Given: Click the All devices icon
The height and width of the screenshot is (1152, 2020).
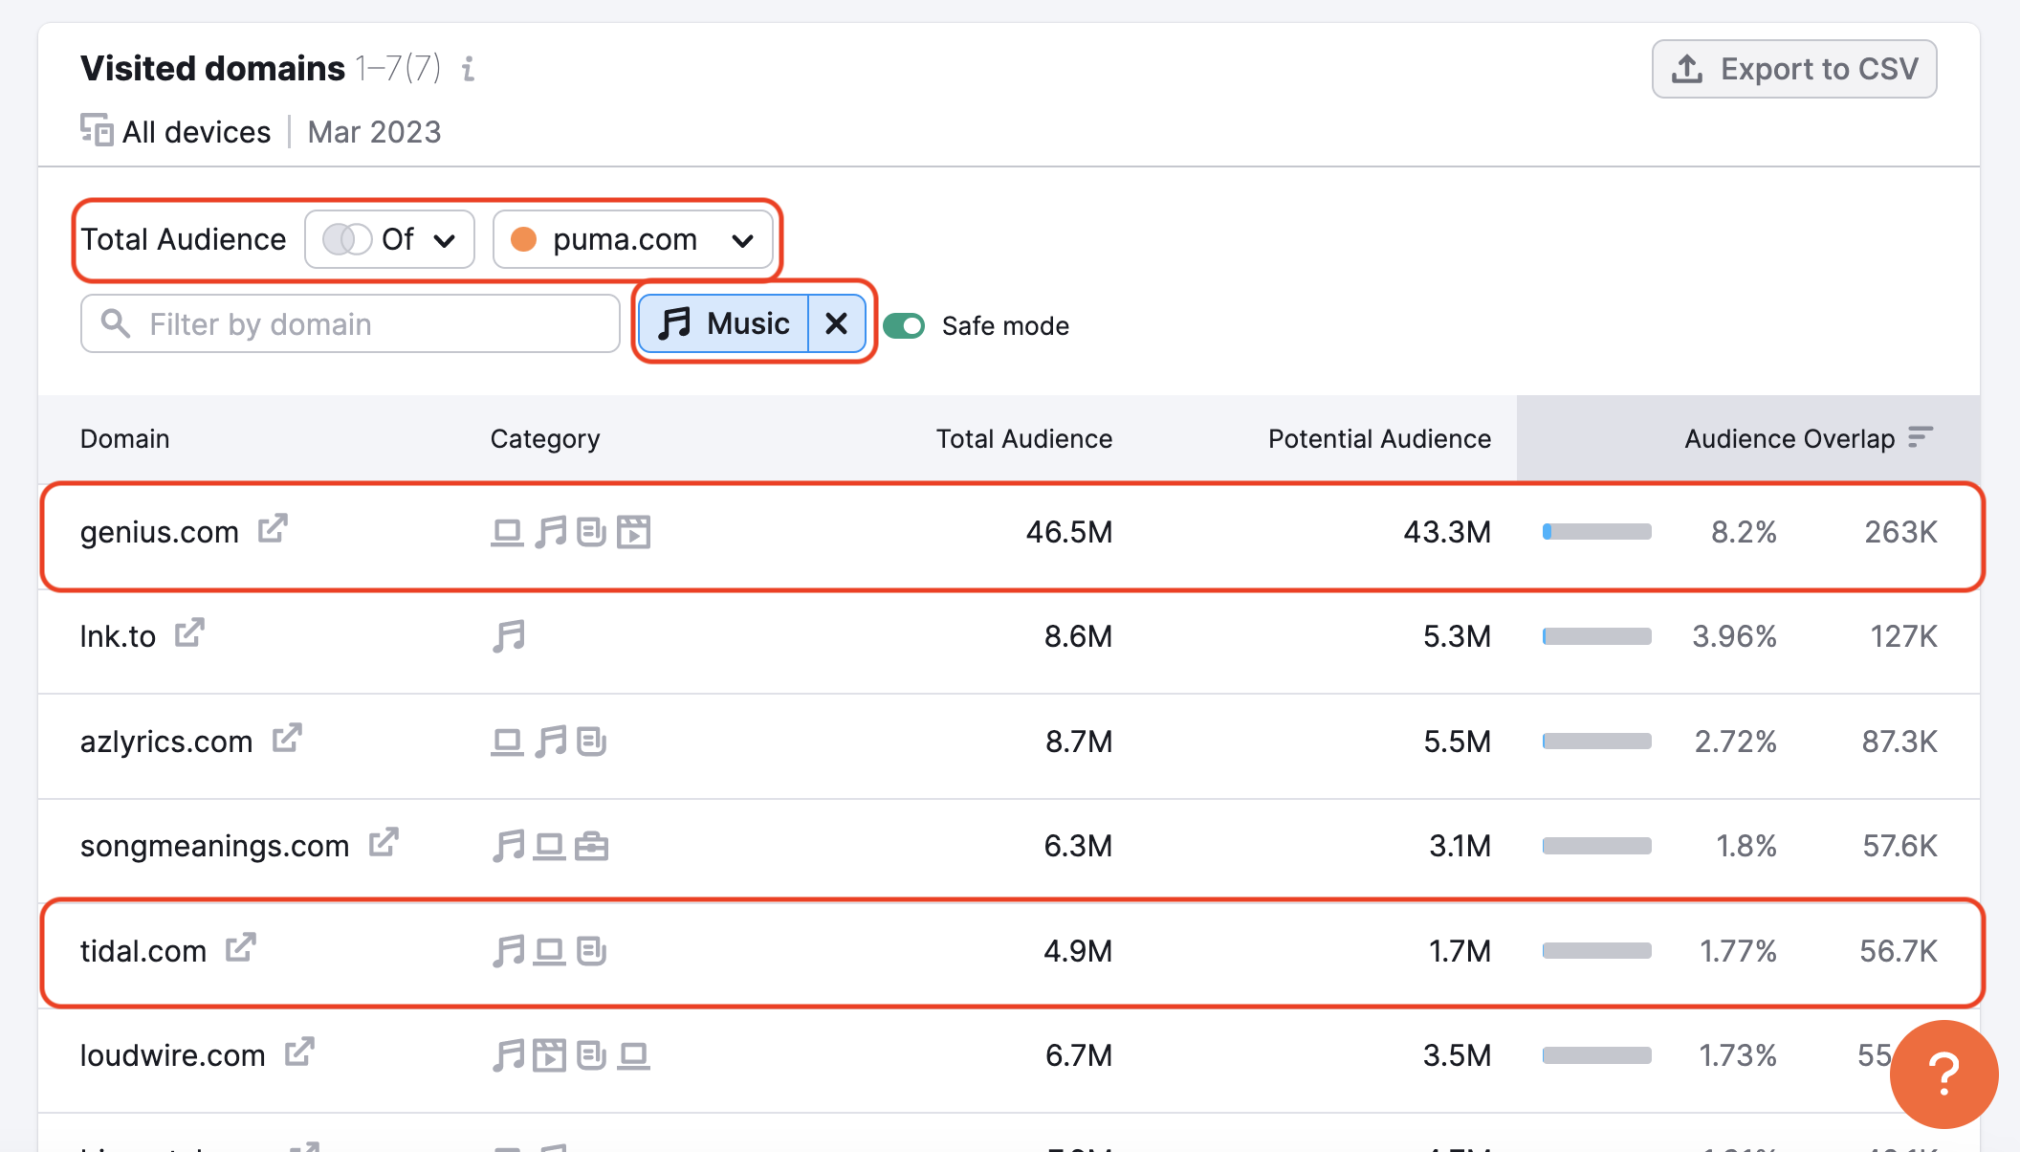Looking at the screenshot, I should click(x=97, y=130).
